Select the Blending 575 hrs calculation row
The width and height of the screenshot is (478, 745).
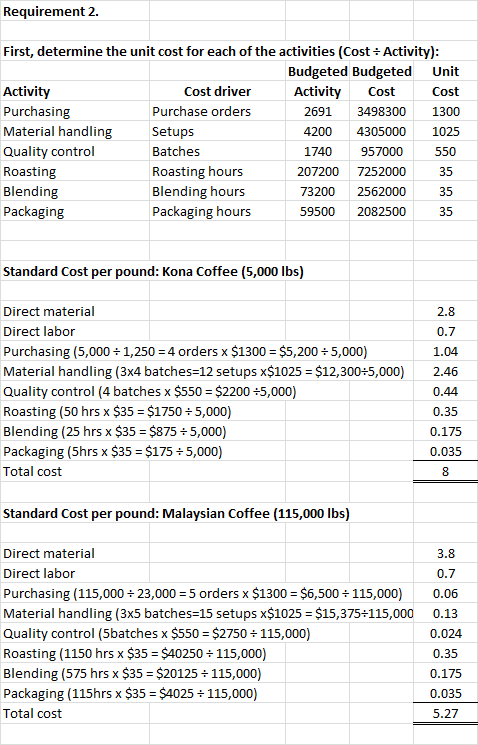coord(132,673)
